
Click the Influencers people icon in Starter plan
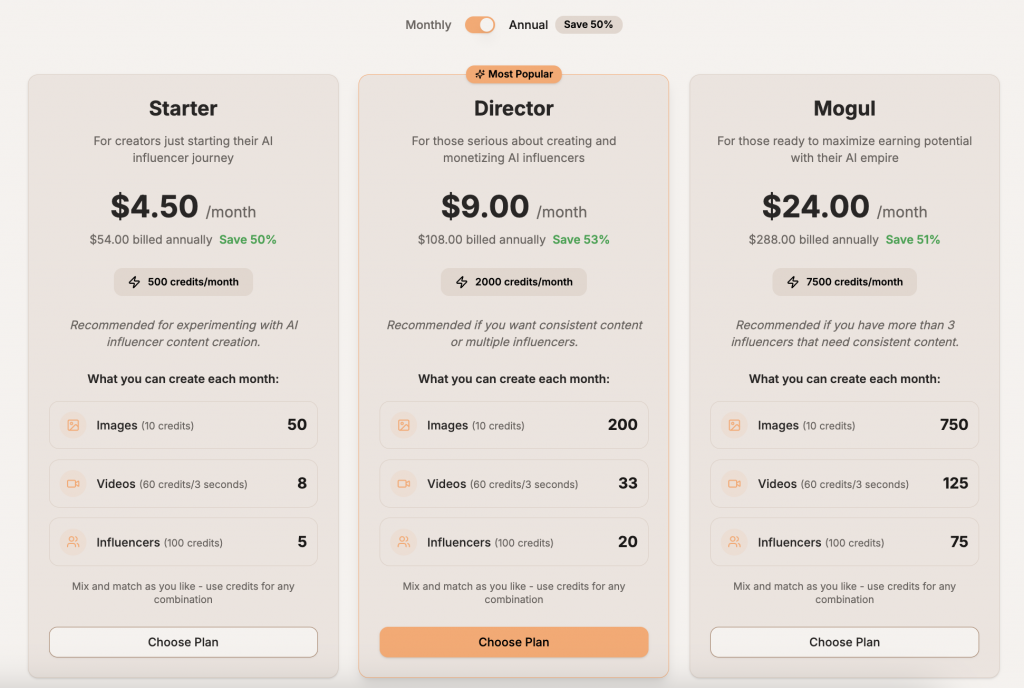tap(73, 542)
